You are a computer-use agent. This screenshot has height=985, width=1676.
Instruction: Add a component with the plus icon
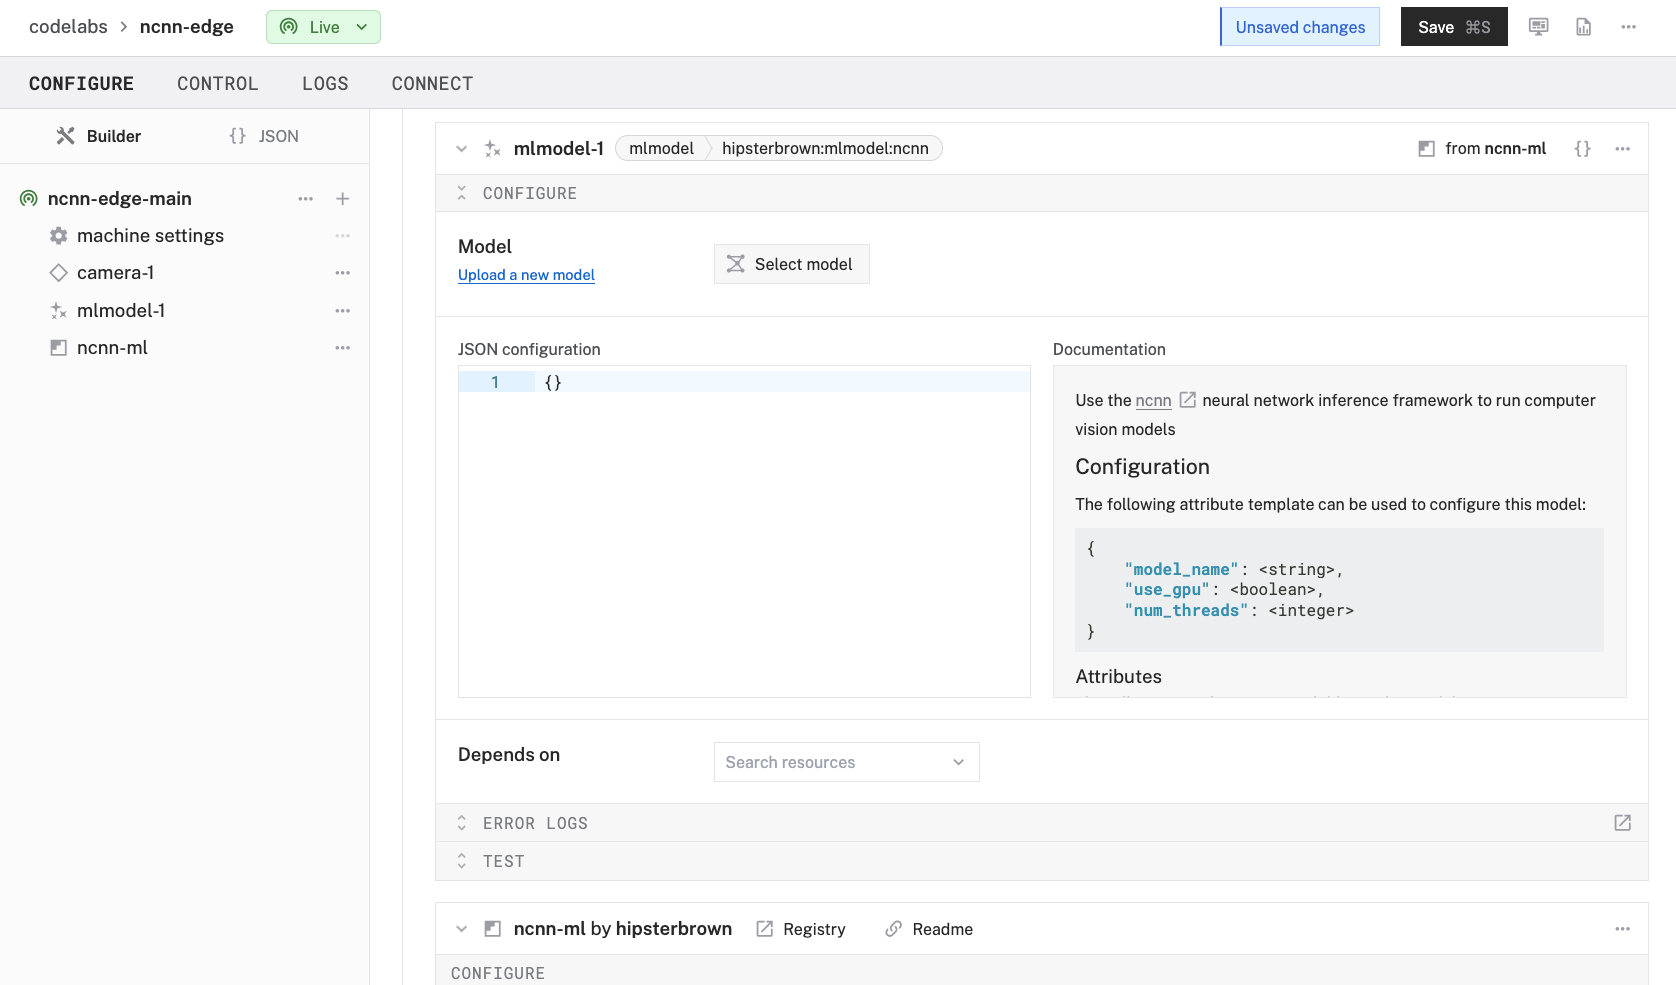tap(342, 199)
